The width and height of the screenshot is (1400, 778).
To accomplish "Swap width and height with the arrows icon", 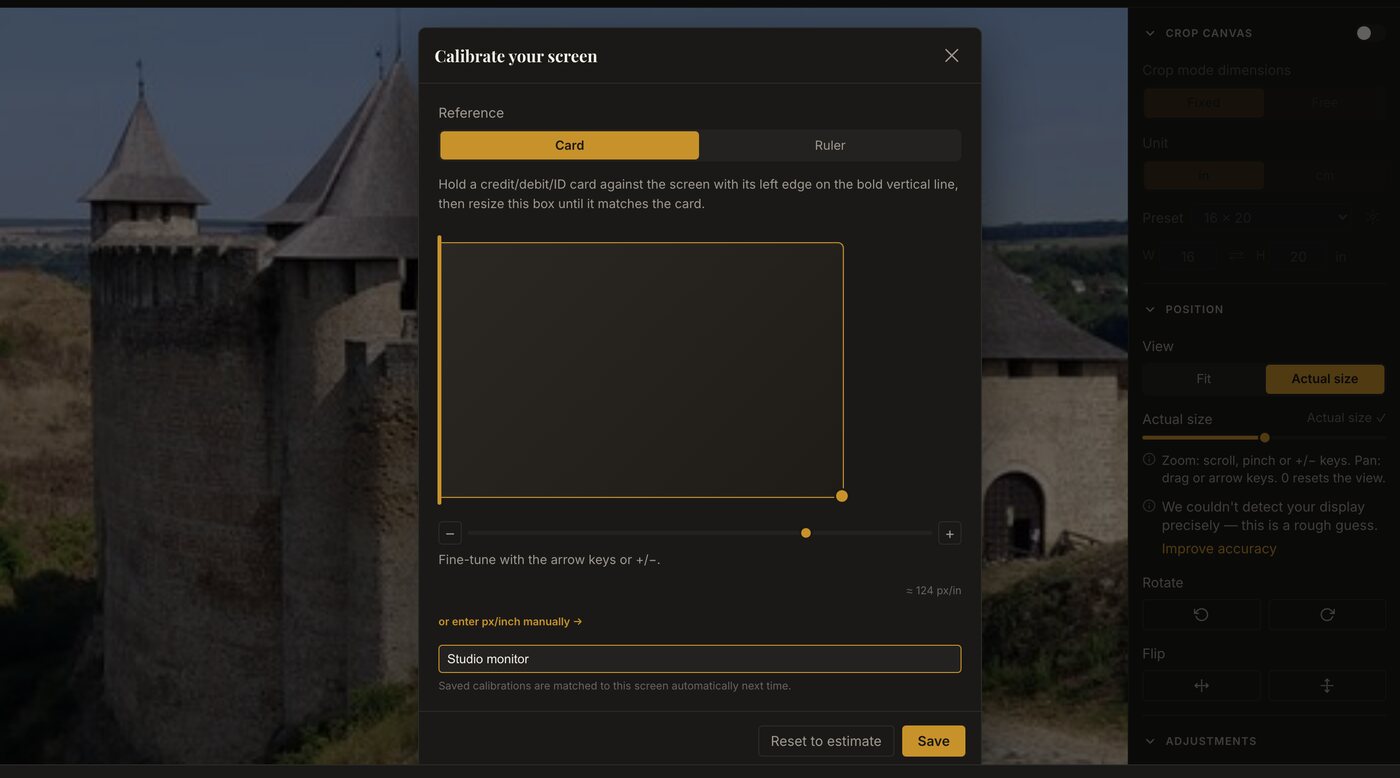I will [x=1236, y=256].
